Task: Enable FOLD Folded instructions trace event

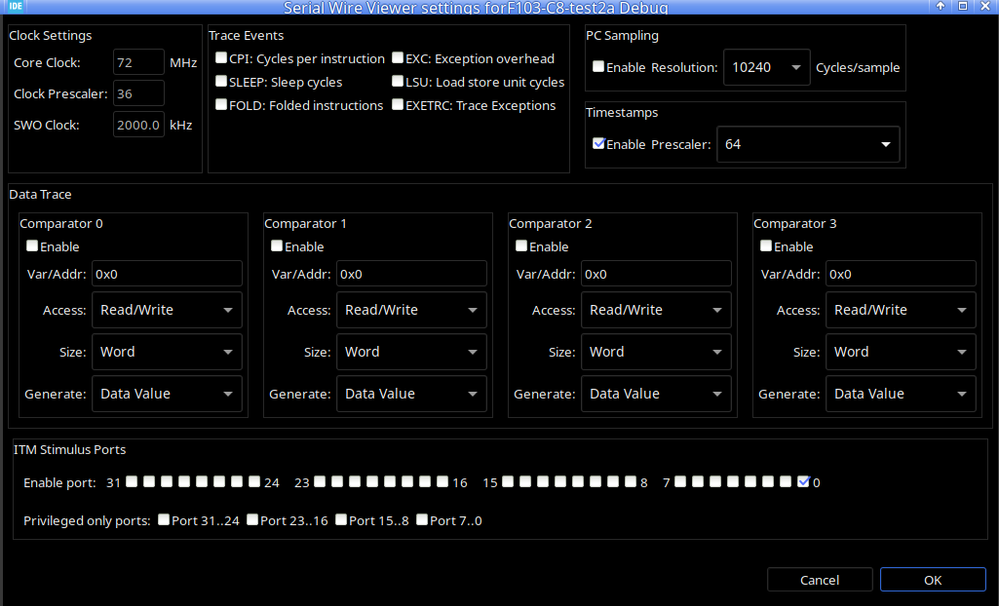Action: tap(221, 105)
